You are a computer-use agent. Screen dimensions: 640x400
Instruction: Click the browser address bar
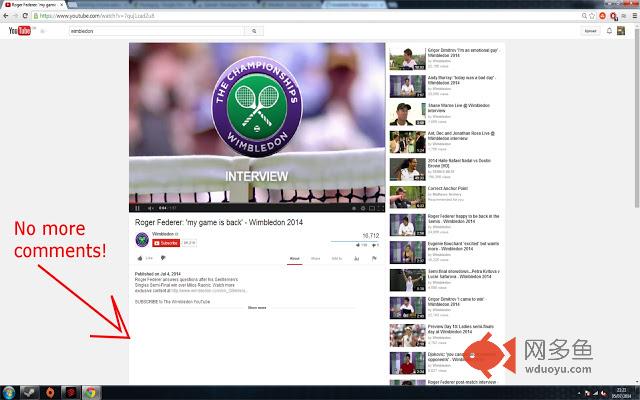(306, 16)
